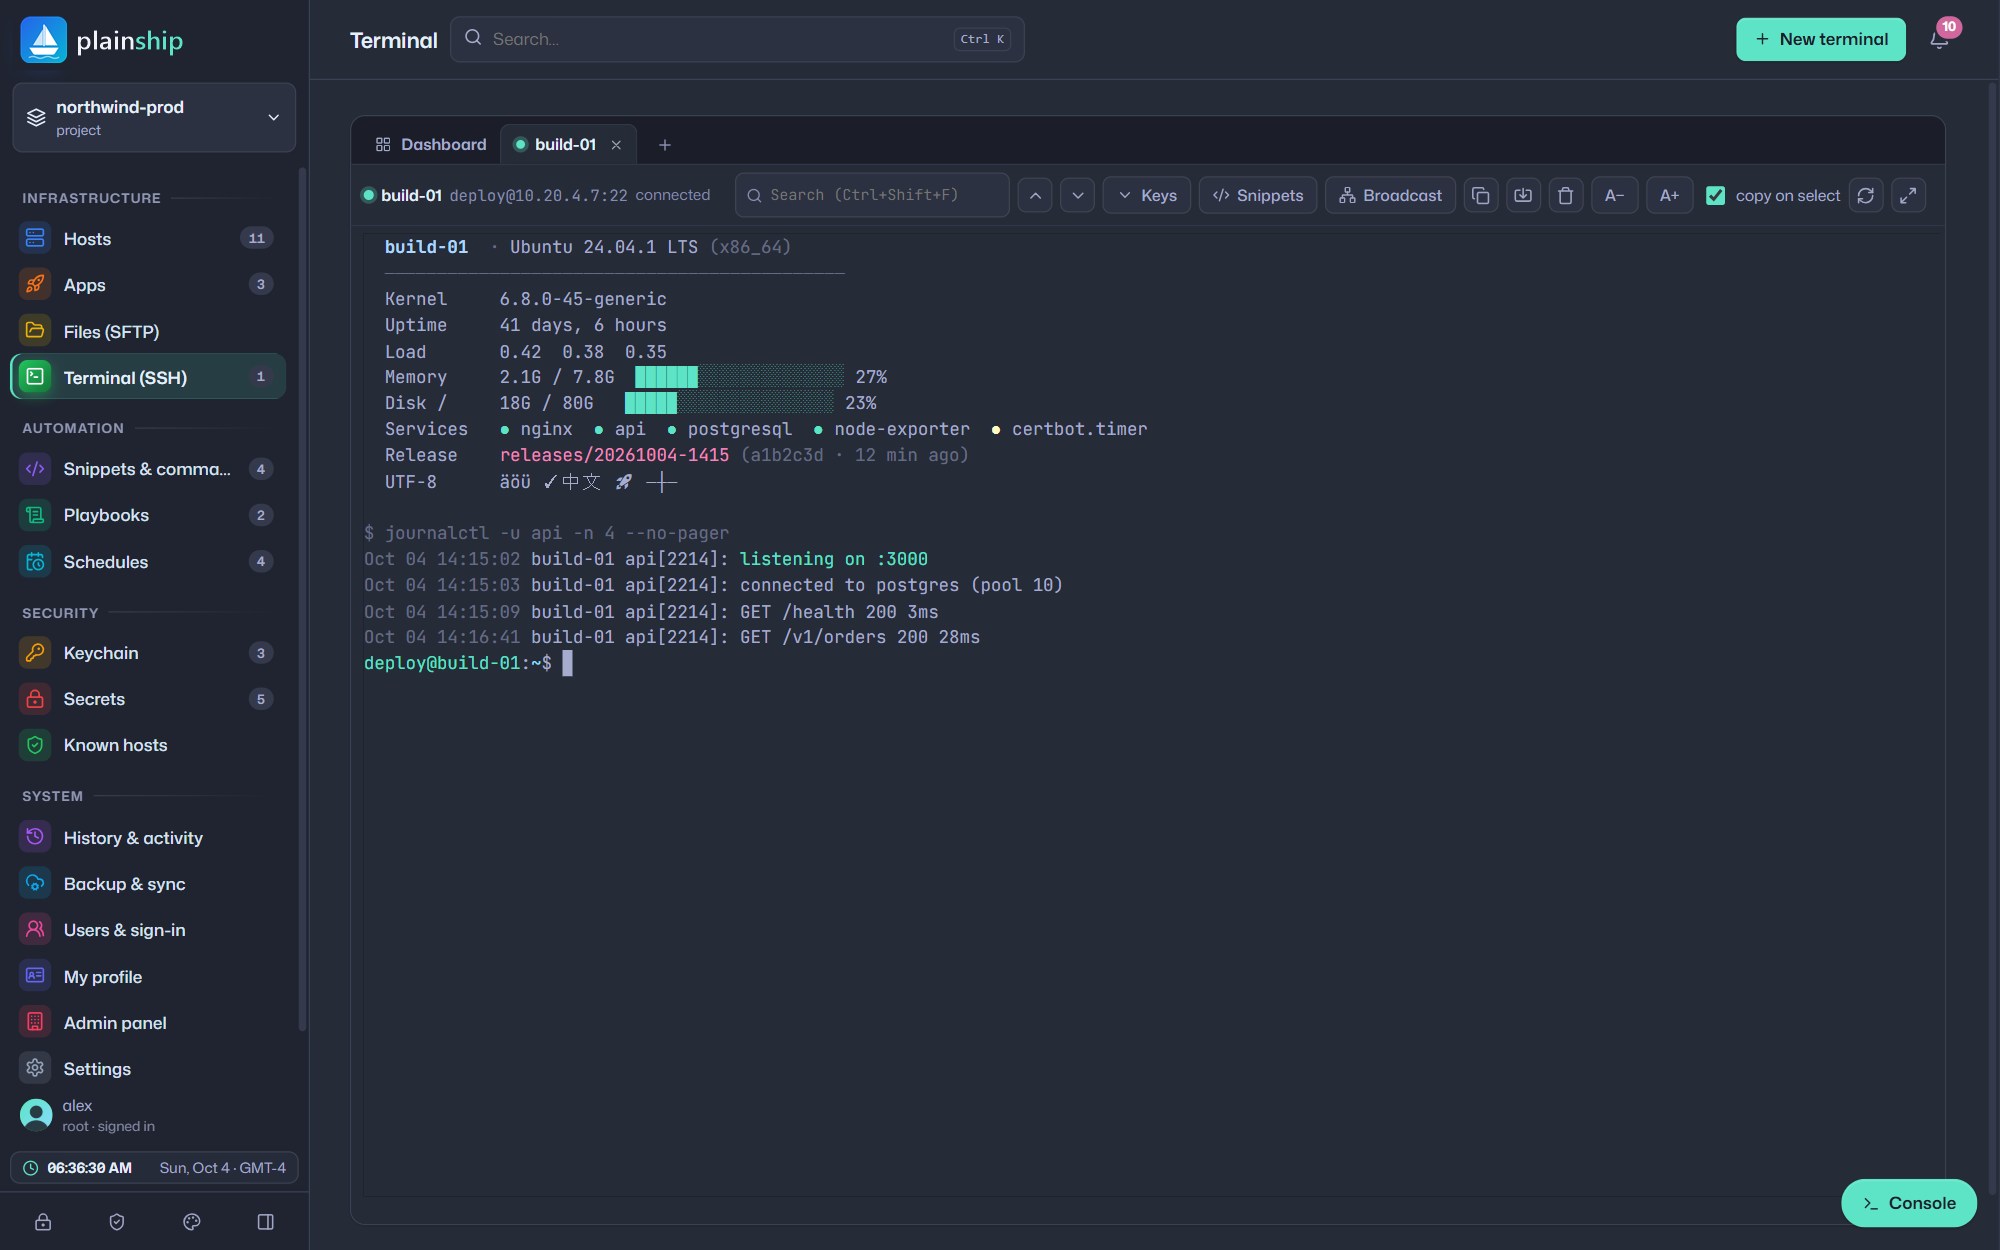Switch to the Dashboard tab
The height and width of the screenshot is (1250, 2000).
tap(431, 145)
